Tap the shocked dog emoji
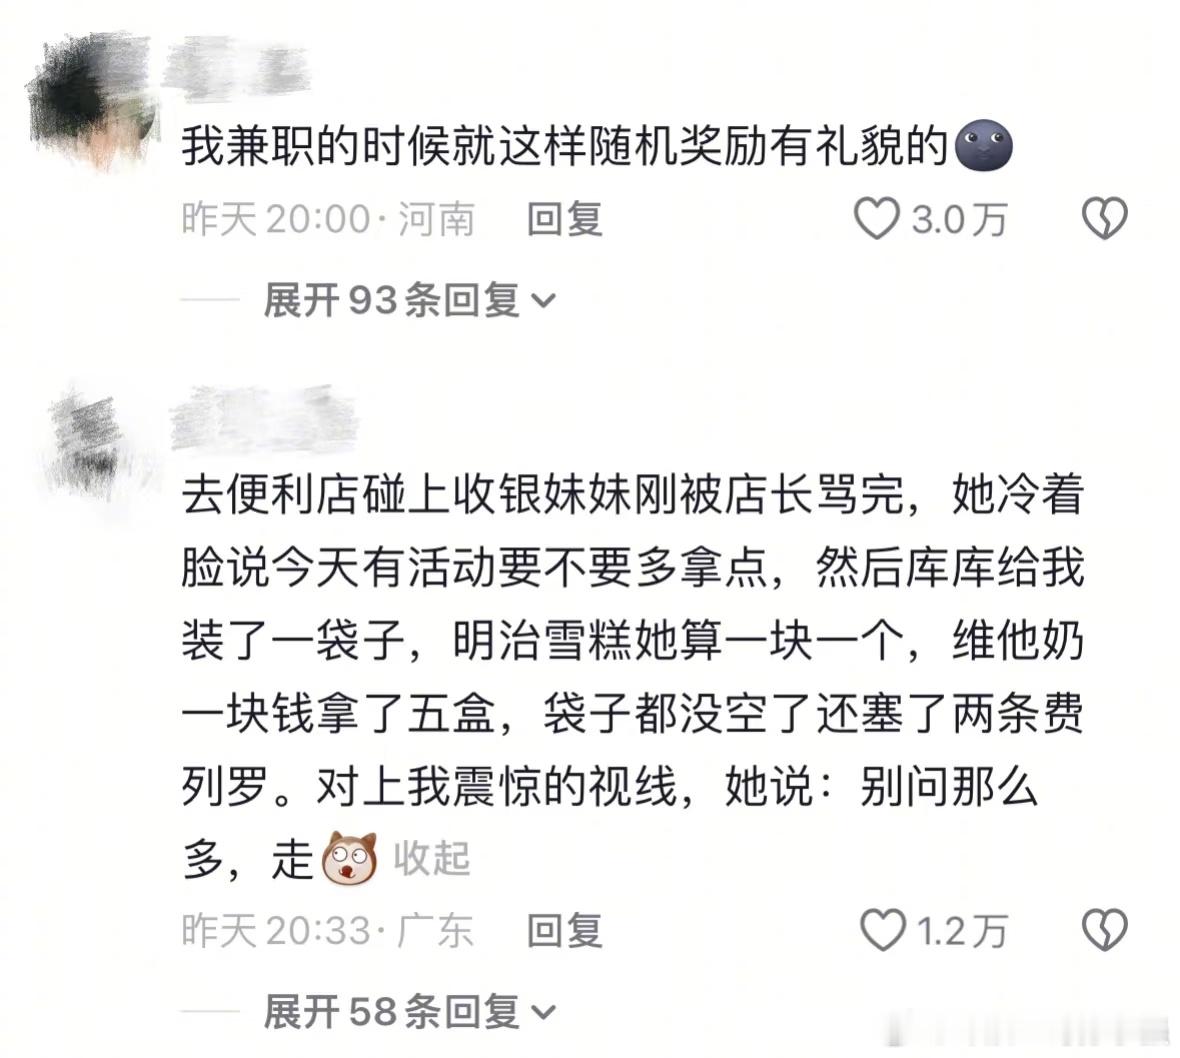 click(350, 858)
